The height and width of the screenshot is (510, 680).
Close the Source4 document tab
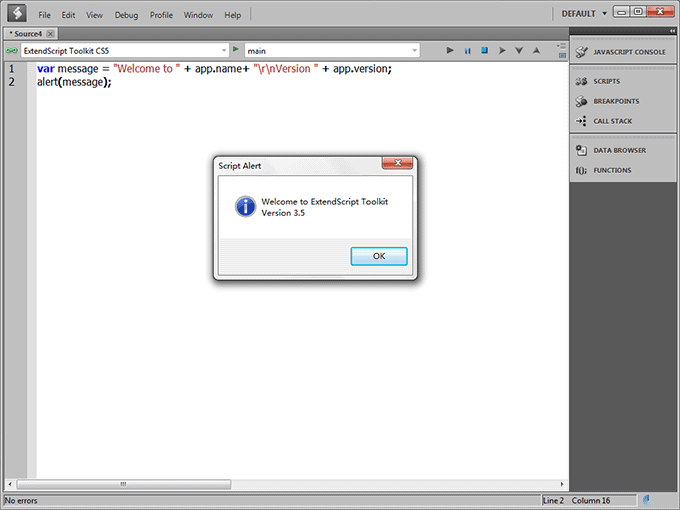point(50,34)
